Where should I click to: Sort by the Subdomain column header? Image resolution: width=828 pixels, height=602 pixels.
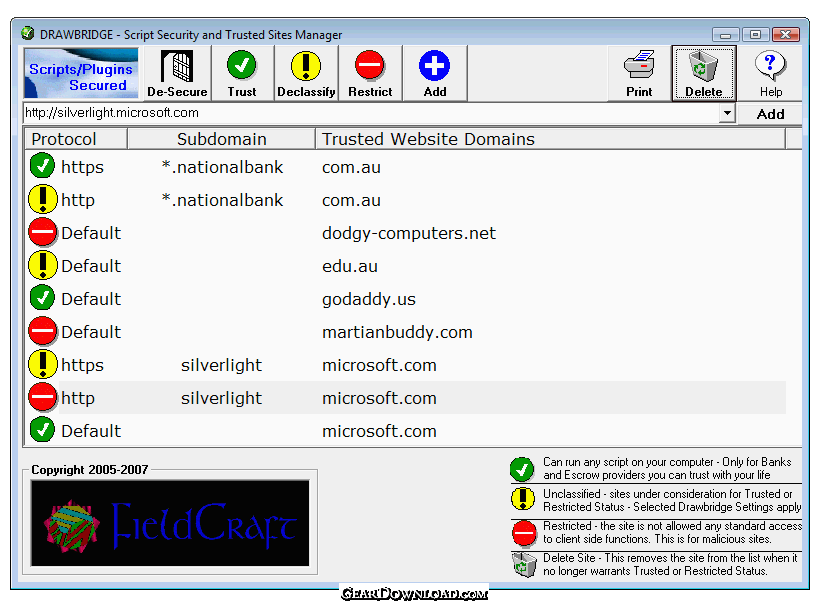point(221,139)
